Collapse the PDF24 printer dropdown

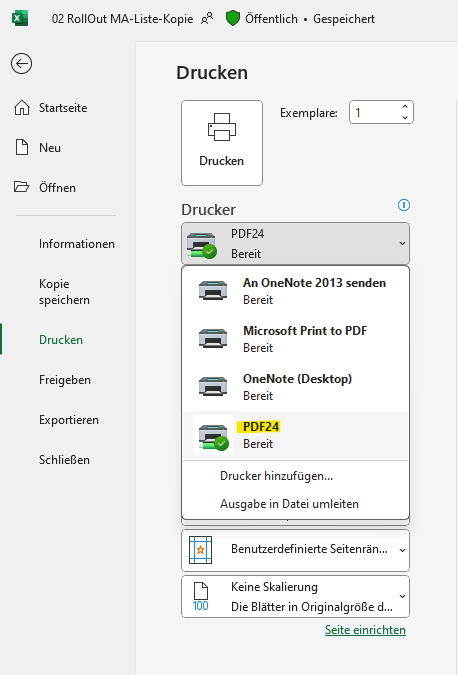click(295, 243)
